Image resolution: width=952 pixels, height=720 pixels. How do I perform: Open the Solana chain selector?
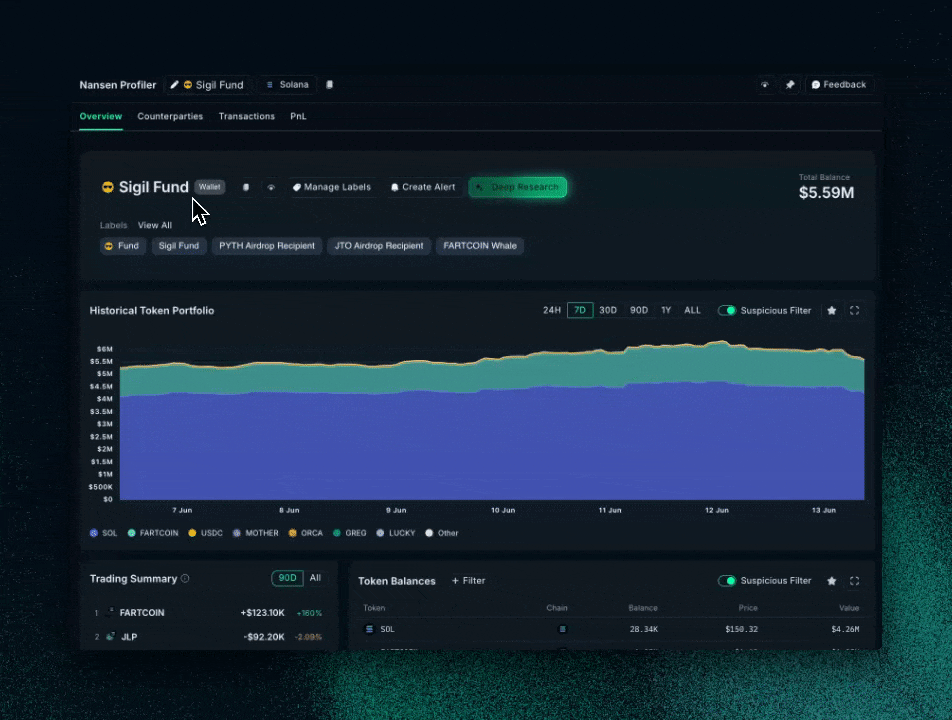click(288, 85)
